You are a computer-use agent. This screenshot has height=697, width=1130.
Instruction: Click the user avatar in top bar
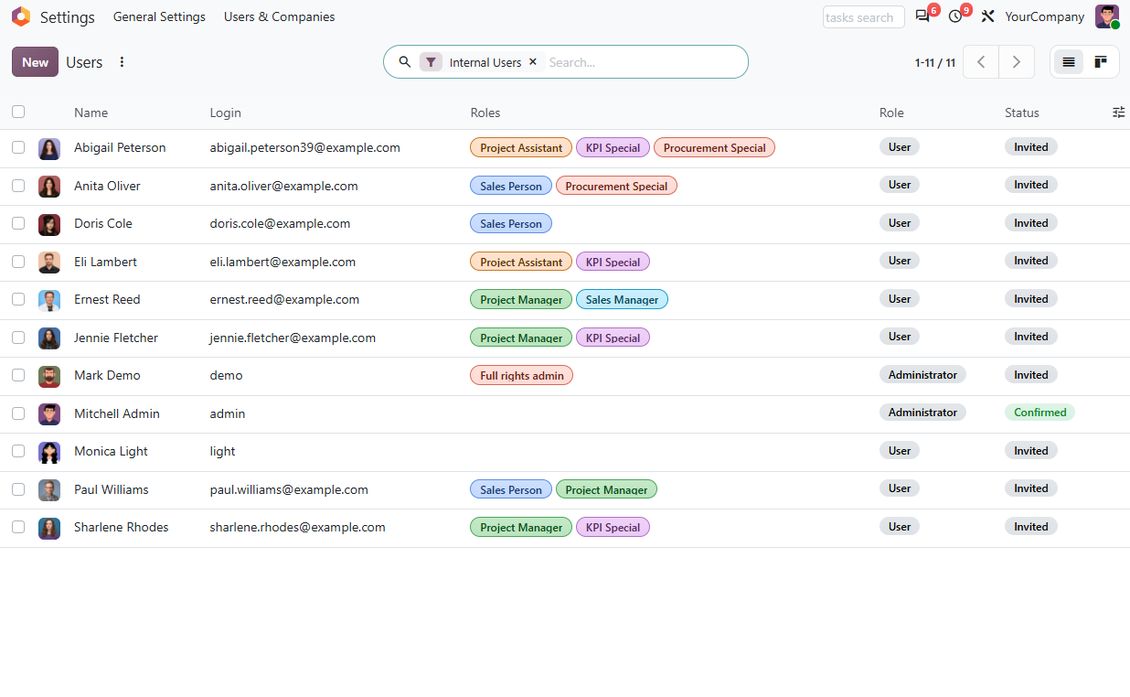click(x=1106, y=17)
